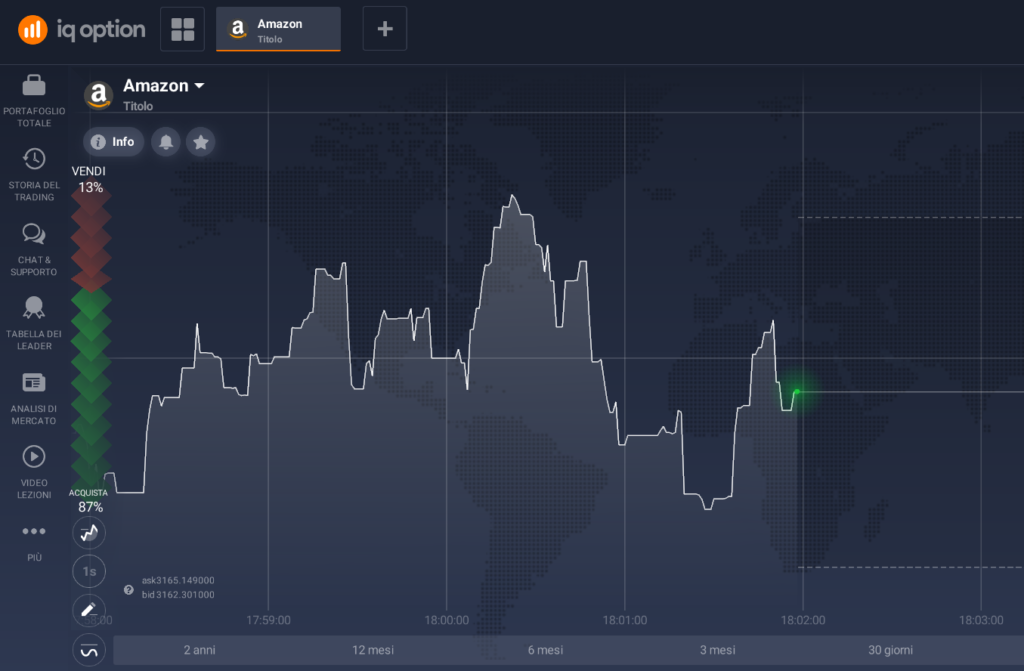Click the trader sentiment bar
The image size is (1024, 671).
[x=91, y=340]
